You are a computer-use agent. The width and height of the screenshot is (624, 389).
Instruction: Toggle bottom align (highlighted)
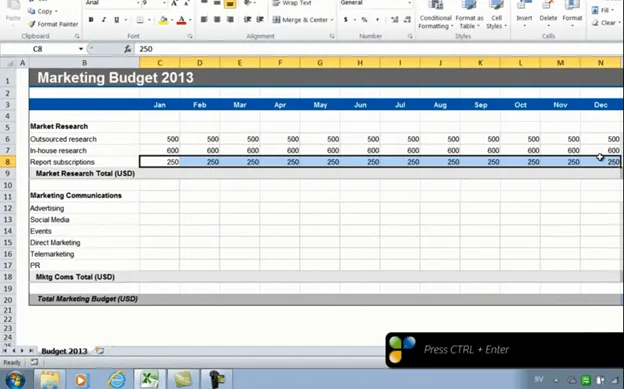pos(230,4)
